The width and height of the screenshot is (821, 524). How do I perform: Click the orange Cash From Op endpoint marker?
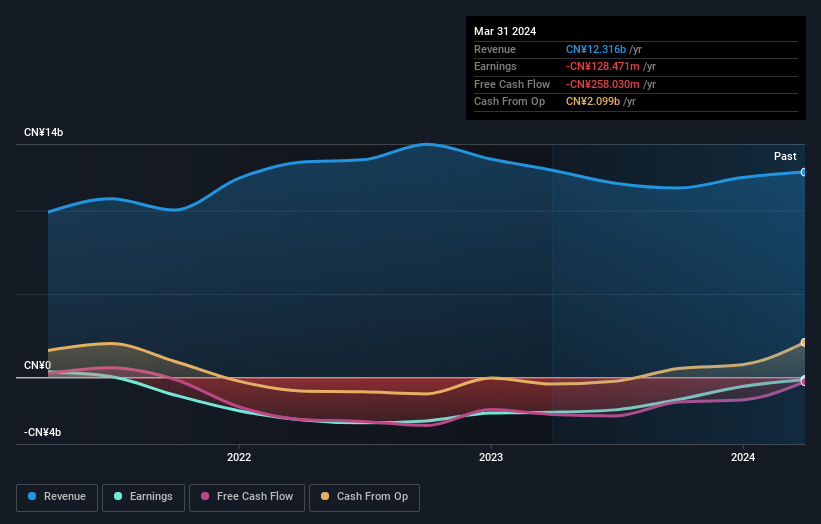pos(804,342)
